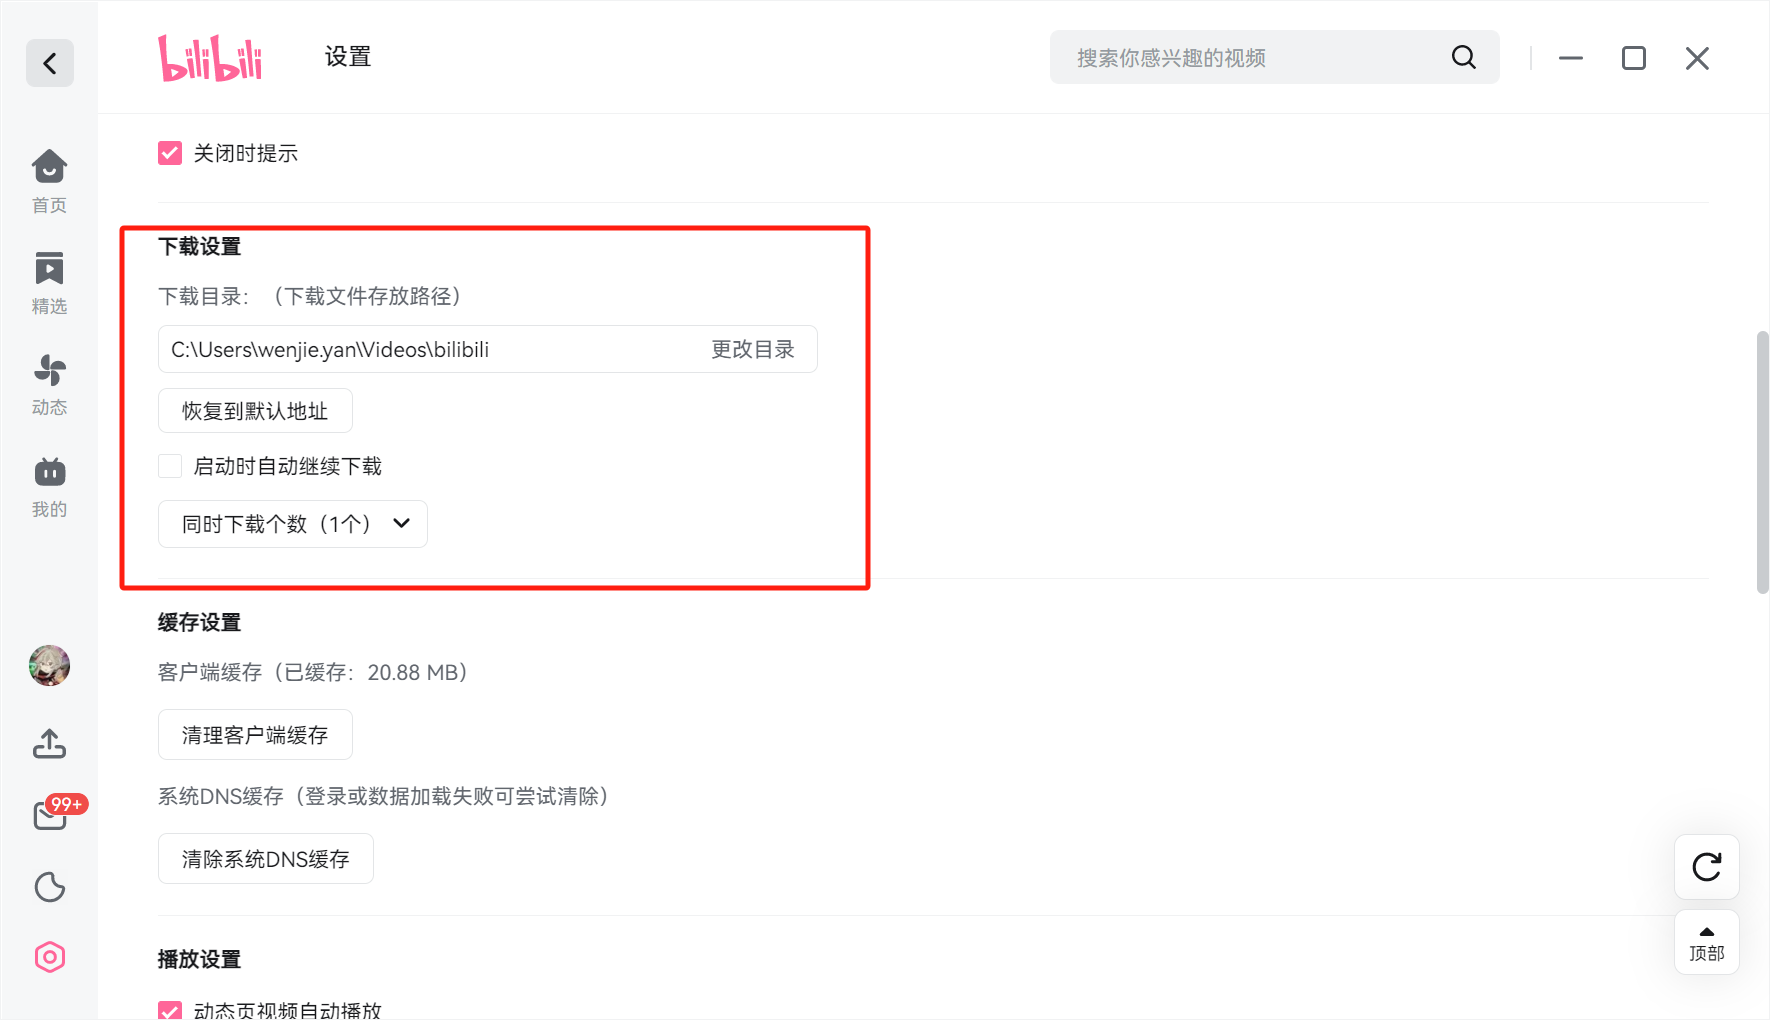
Task: Open the 精选 section
Action: 49,283
